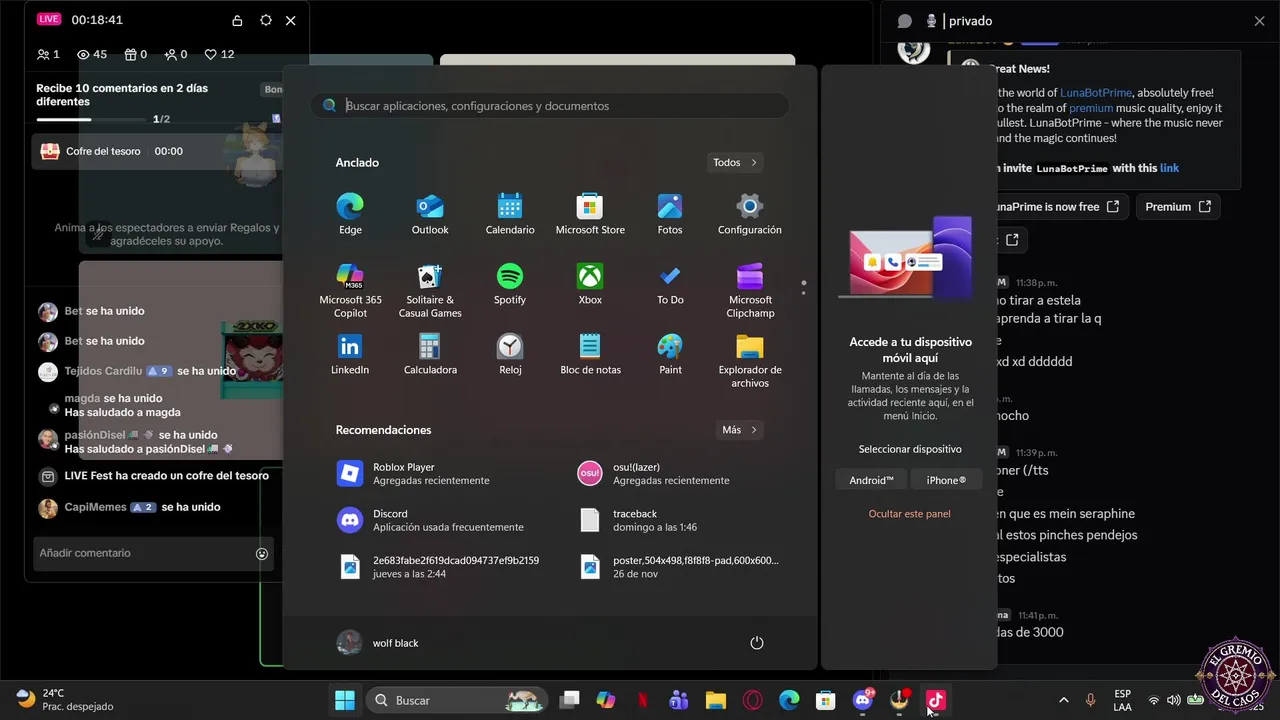This screenshot has height=720, width=1280.
Task: Open Spotify from pinned apps
Action: click(510, 284)
